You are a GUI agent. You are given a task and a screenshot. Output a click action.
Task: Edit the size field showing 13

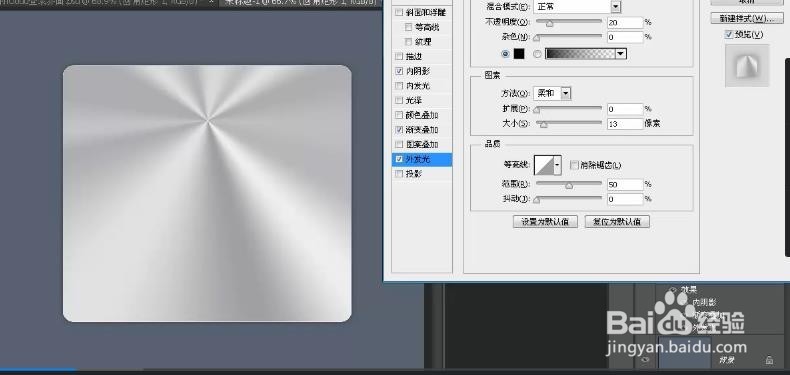click(x=625, y=123)
